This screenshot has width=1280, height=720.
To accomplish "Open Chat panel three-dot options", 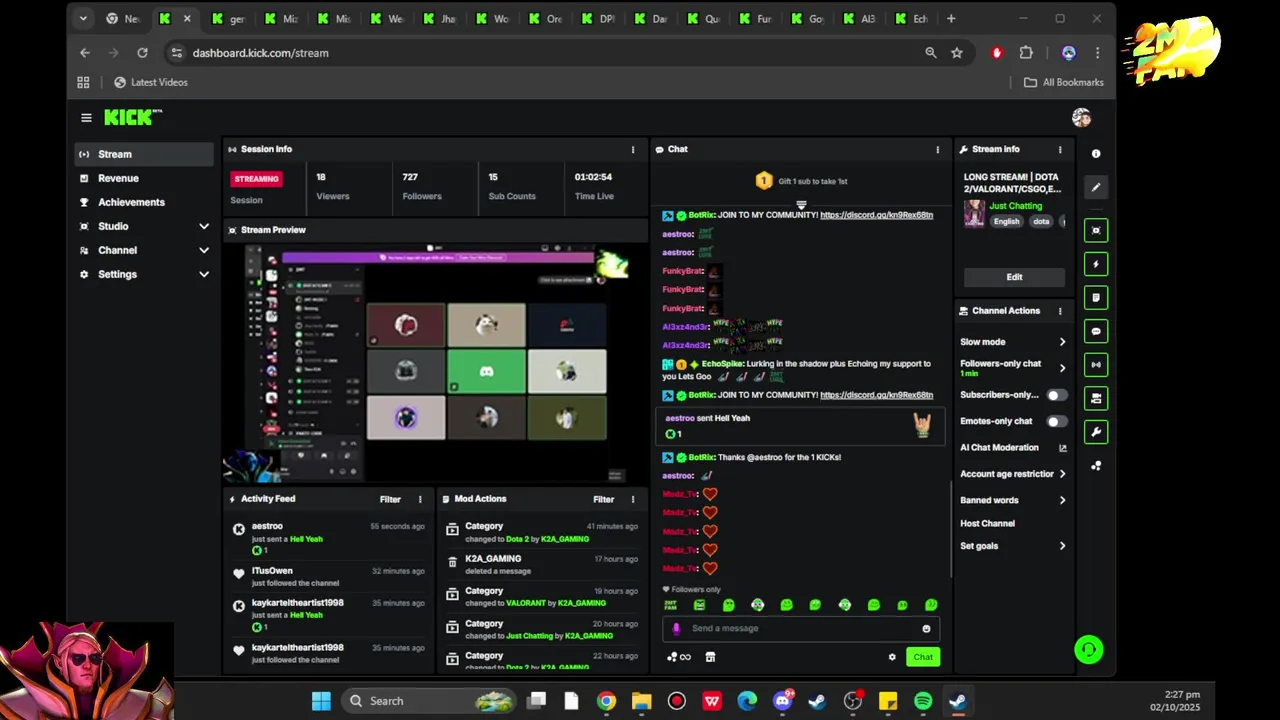I will click(937, 149).
